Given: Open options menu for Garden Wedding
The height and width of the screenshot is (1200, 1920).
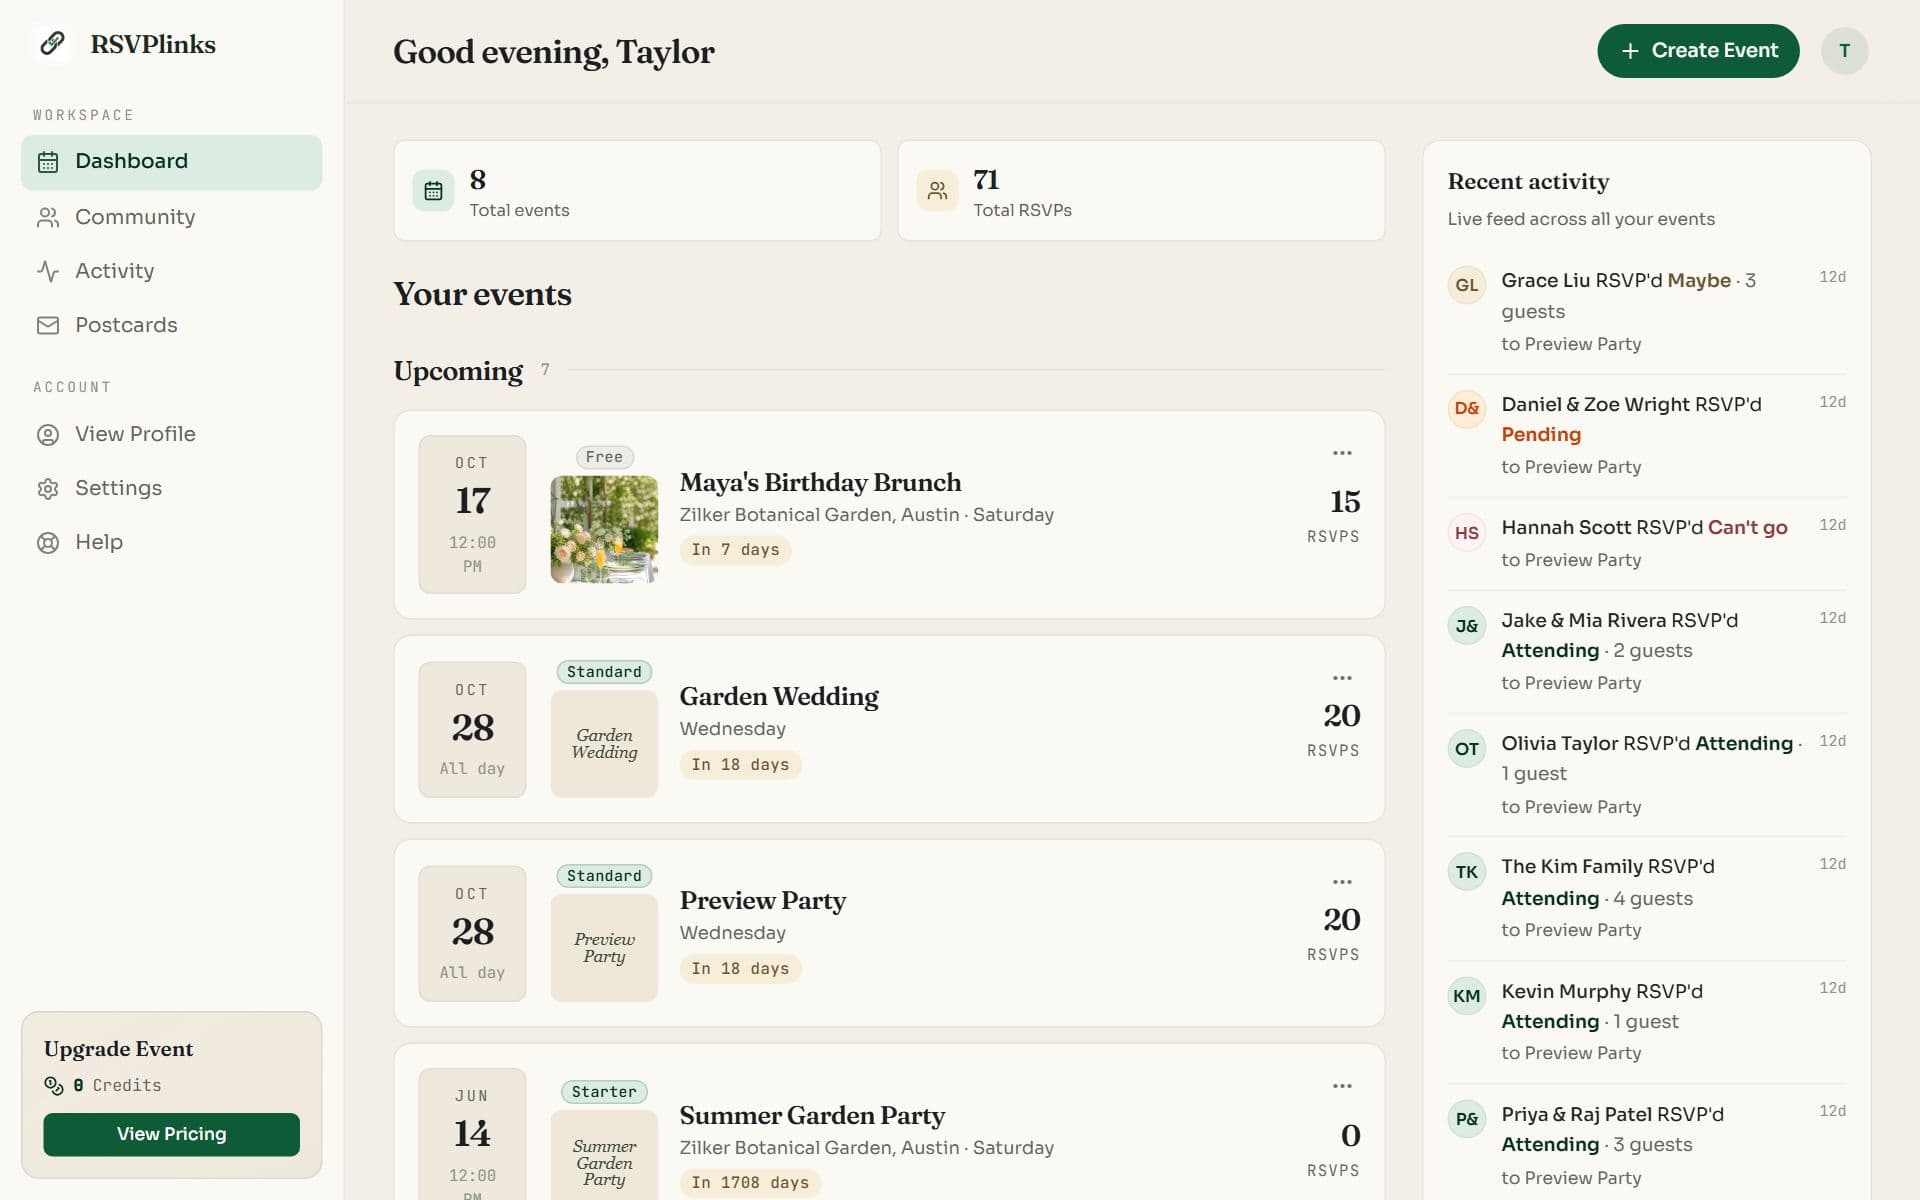Looking at the screenshot, I should click(x=1342, y=678).
